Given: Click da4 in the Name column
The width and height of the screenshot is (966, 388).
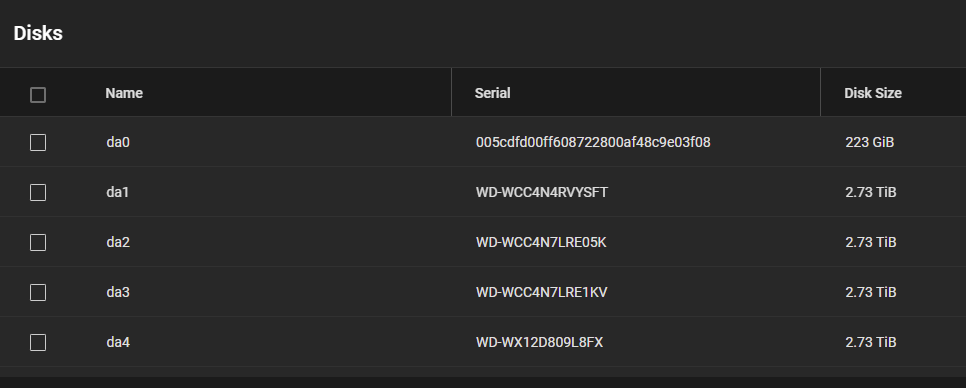Looking at the screenshot, I should pos(118,342).
